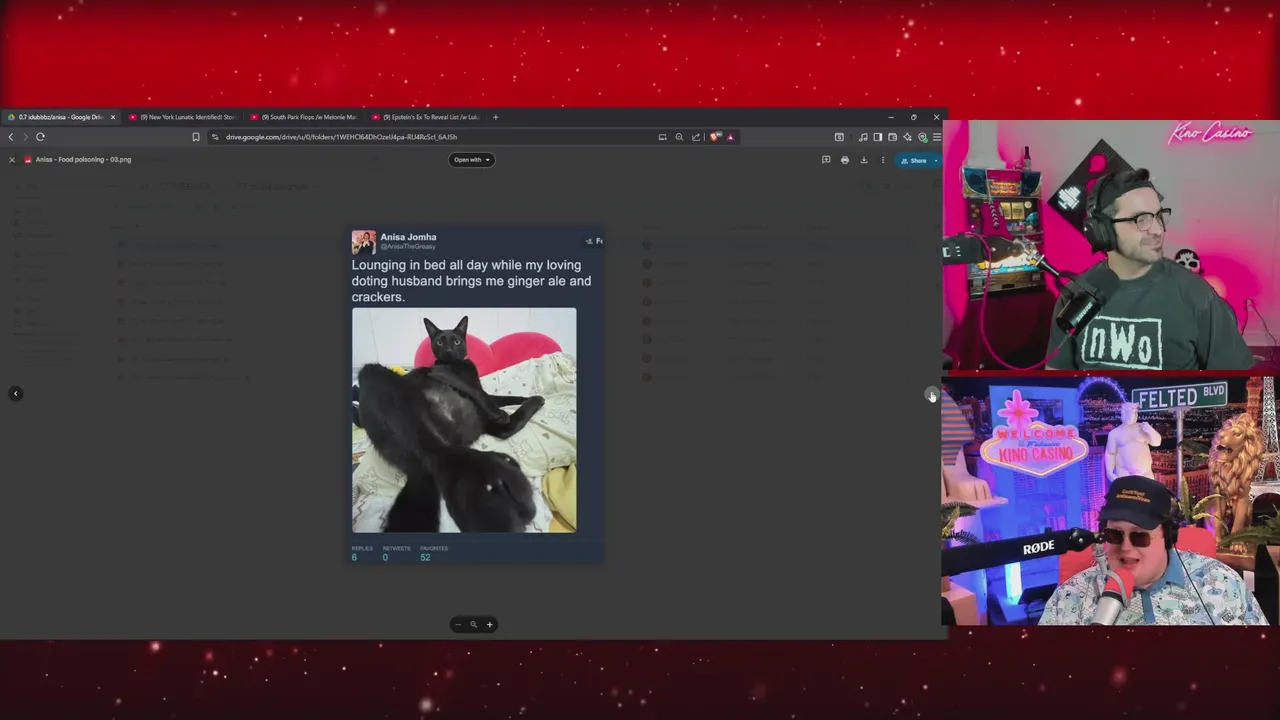Open the browser hamburger main menu

pyautogui.click(x=936, y=137)
